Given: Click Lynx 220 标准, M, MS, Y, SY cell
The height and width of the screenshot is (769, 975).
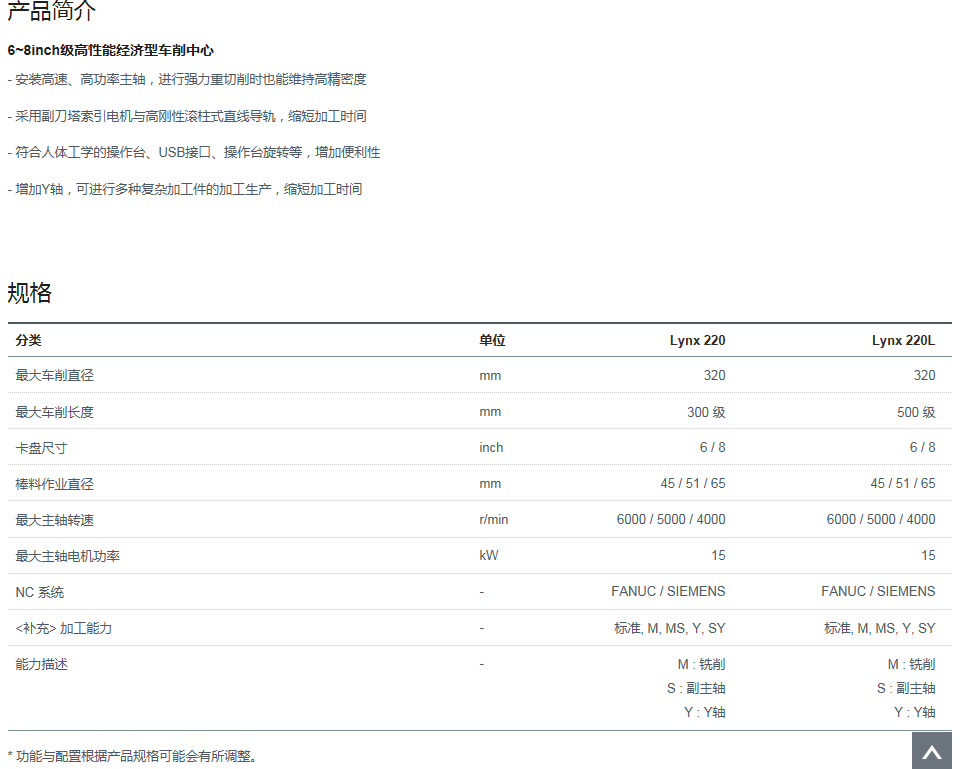Looking at the screenshot, I should (670, 628).
